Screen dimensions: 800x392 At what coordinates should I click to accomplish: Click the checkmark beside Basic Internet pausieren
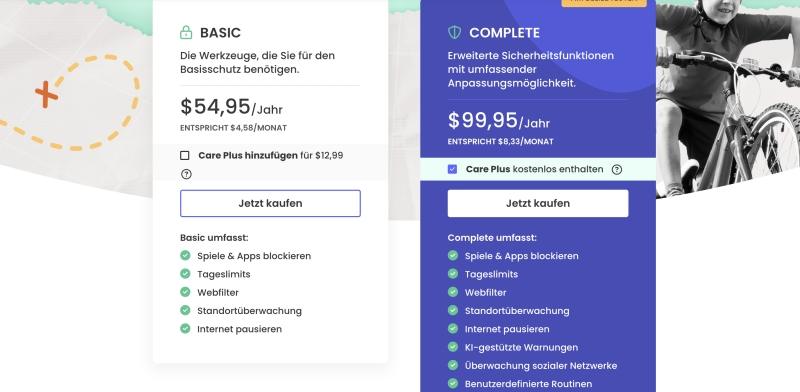click(x=185, y=329)
